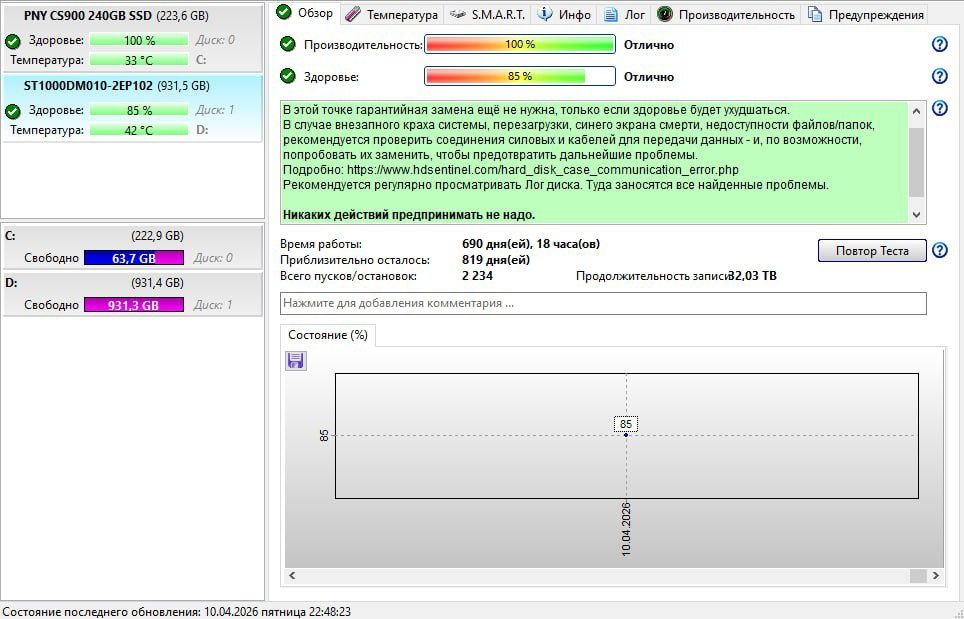The width and height of the screenshot is (964, 619).
Task: Click the S.M.A.R.T. tab icon
Action: tap(457, 15)
